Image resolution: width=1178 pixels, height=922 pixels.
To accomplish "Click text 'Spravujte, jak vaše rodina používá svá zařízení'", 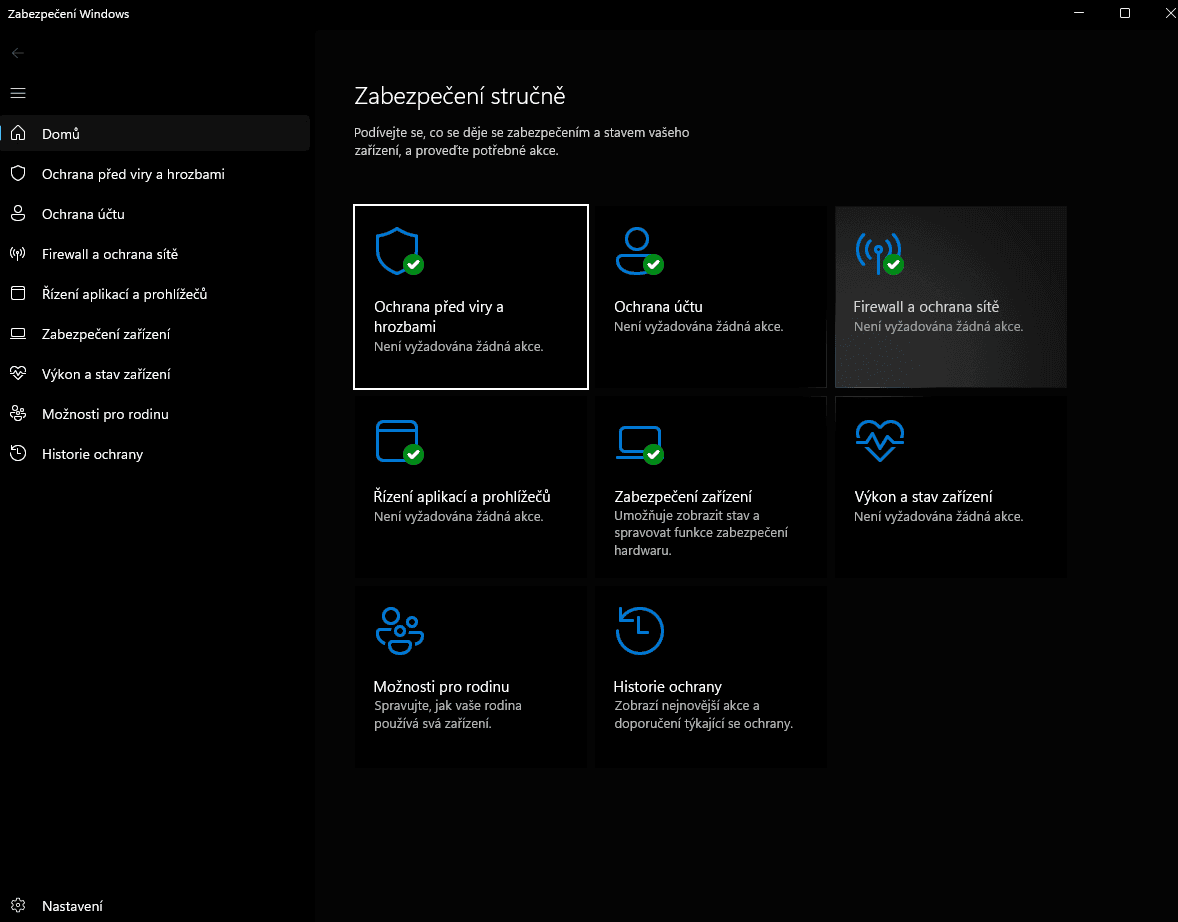I will click(x=448, y=714).
